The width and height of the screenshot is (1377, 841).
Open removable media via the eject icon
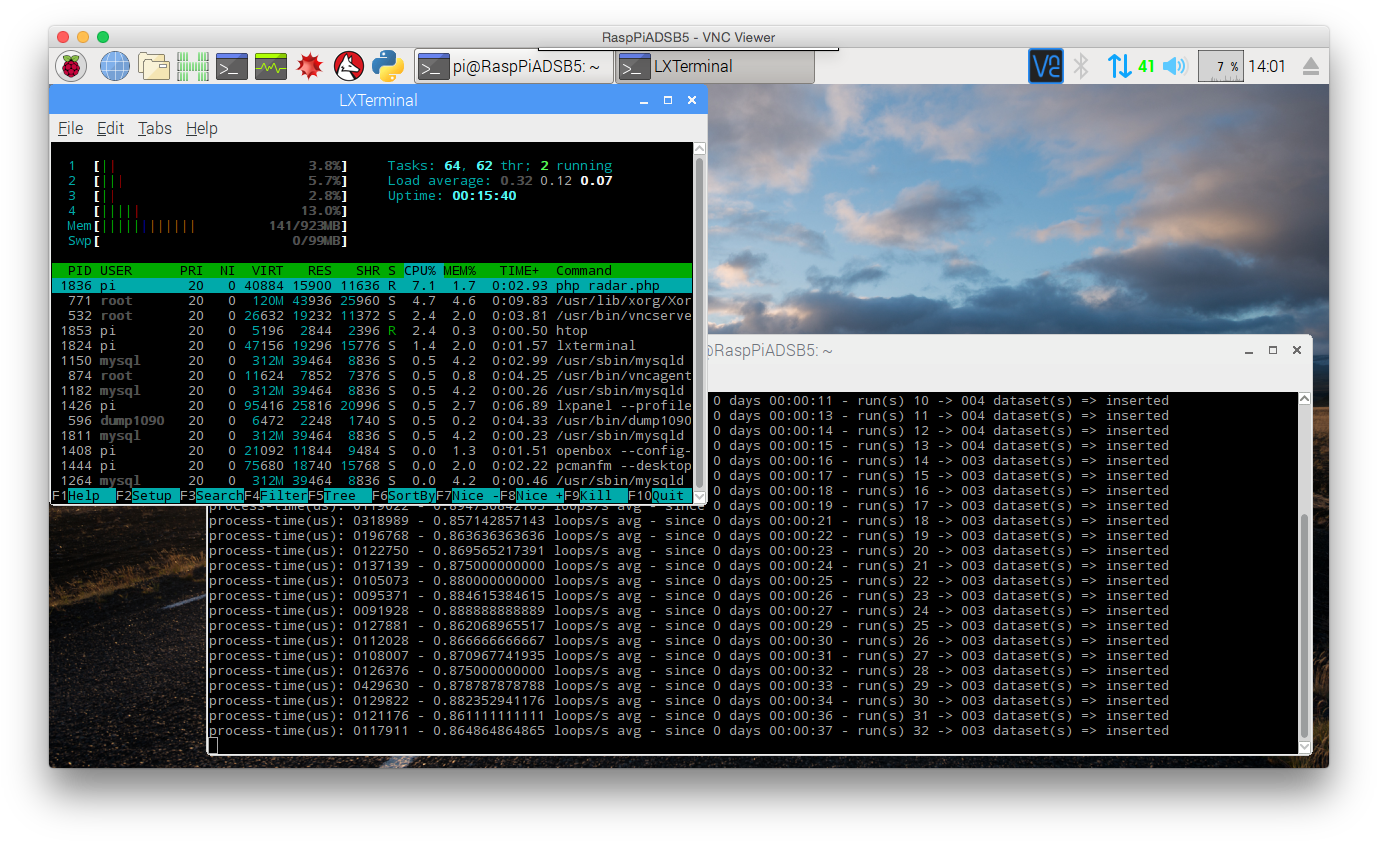(1310, 65)
